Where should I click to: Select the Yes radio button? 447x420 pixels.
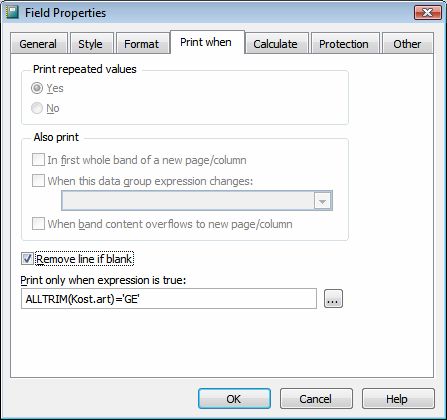37,88
